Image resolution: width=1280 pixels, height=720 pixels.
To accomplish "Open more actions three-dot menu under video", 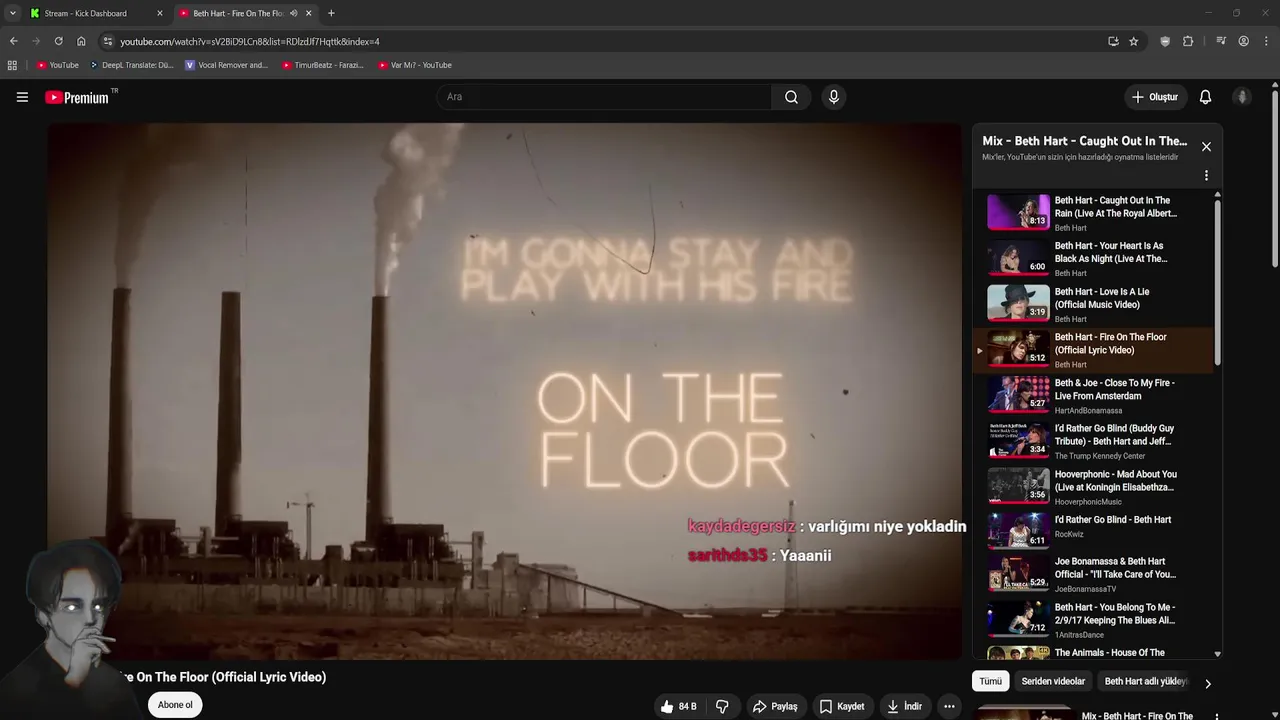I will [x=949, y=706].
